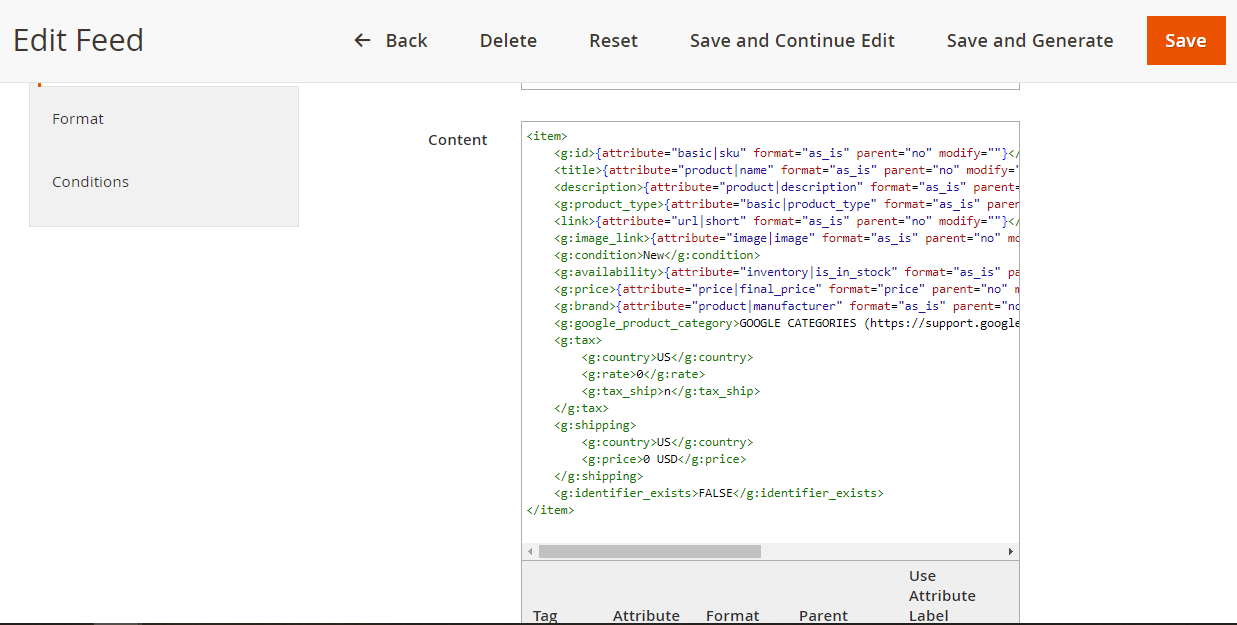Viewport: 1237px width, 625px height.
Task: Switch to the Conditions tab
Action: point(90,182)
